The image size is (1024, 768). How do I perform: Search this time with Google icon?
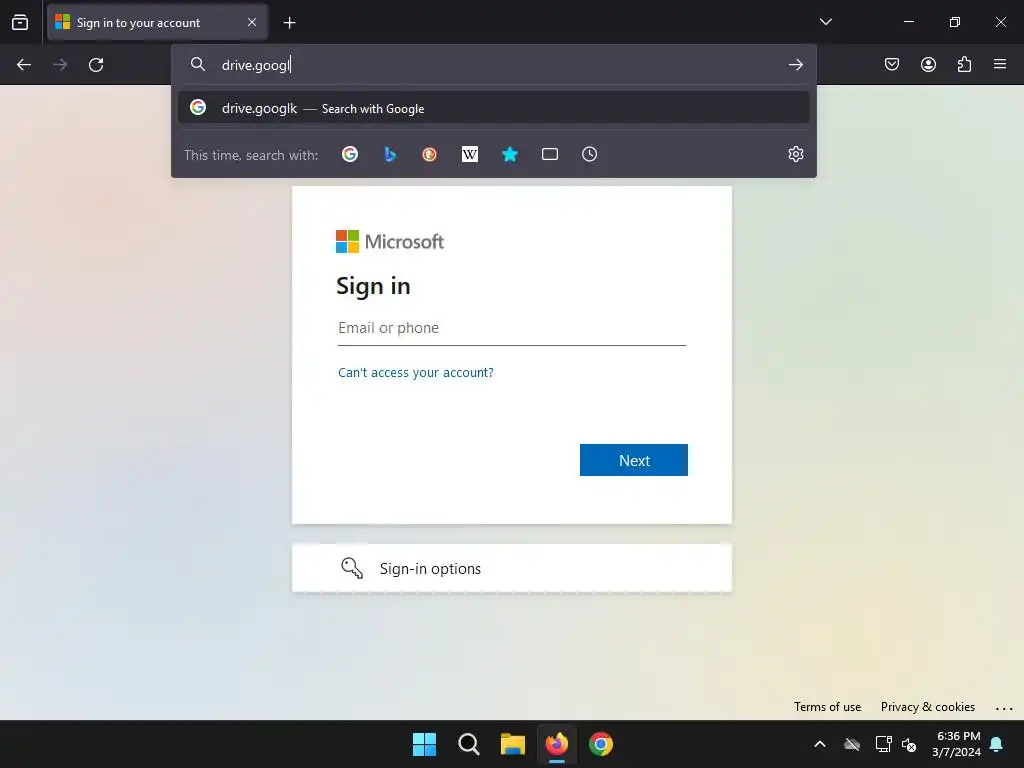click(350, 154)
